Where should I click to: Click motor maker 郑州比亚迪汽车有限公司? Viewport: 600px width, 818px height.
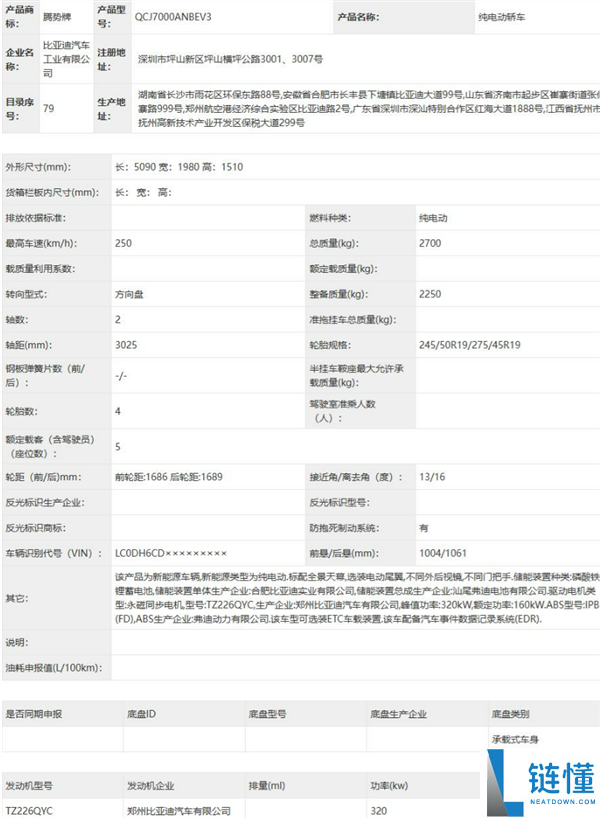[x=179, y=810]
